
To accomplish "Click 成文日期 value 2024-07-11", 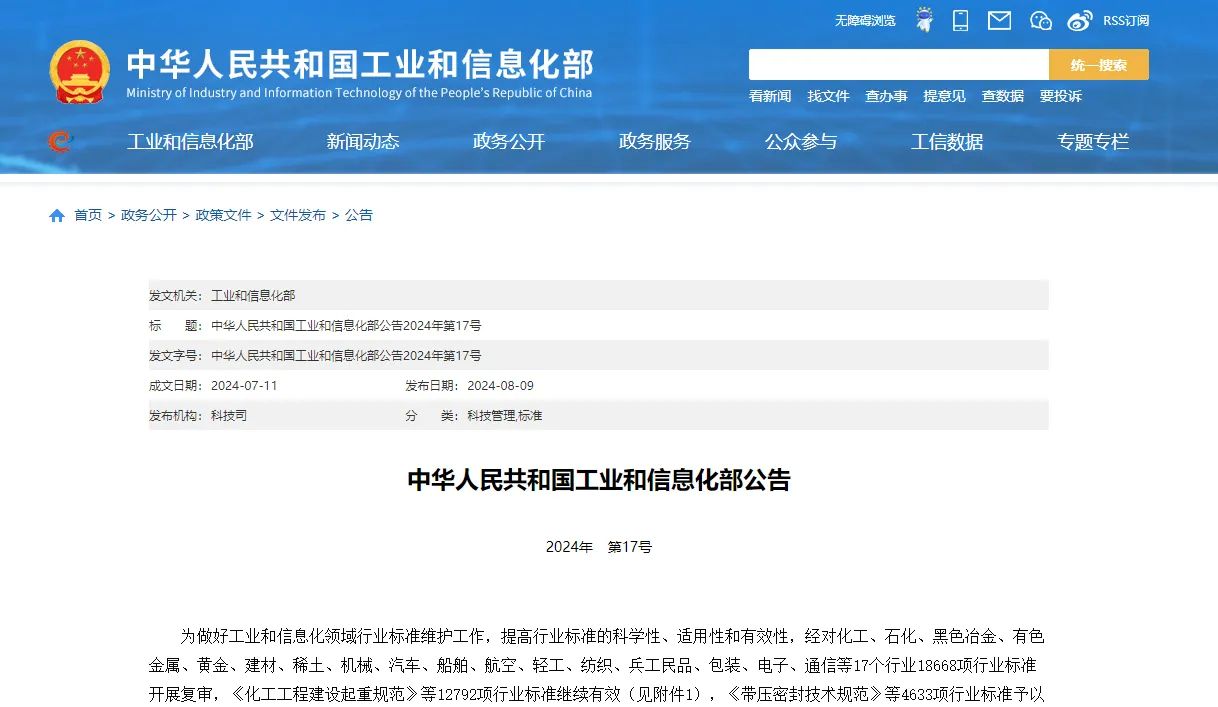I will coord(244,386).
